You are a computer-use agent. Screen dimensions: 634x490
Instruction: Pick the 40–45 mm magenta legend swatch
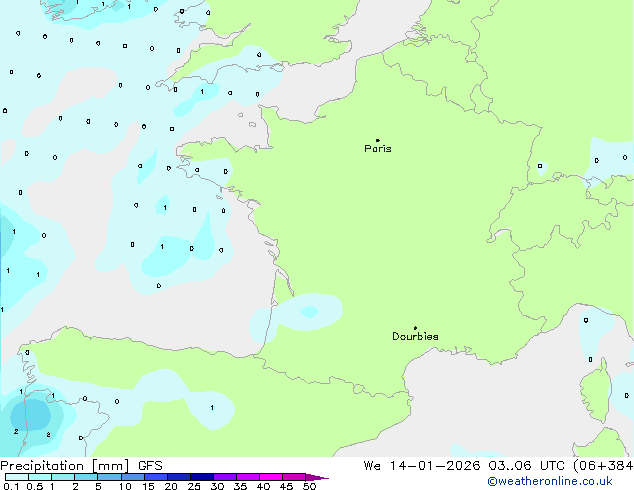(271, 477)
